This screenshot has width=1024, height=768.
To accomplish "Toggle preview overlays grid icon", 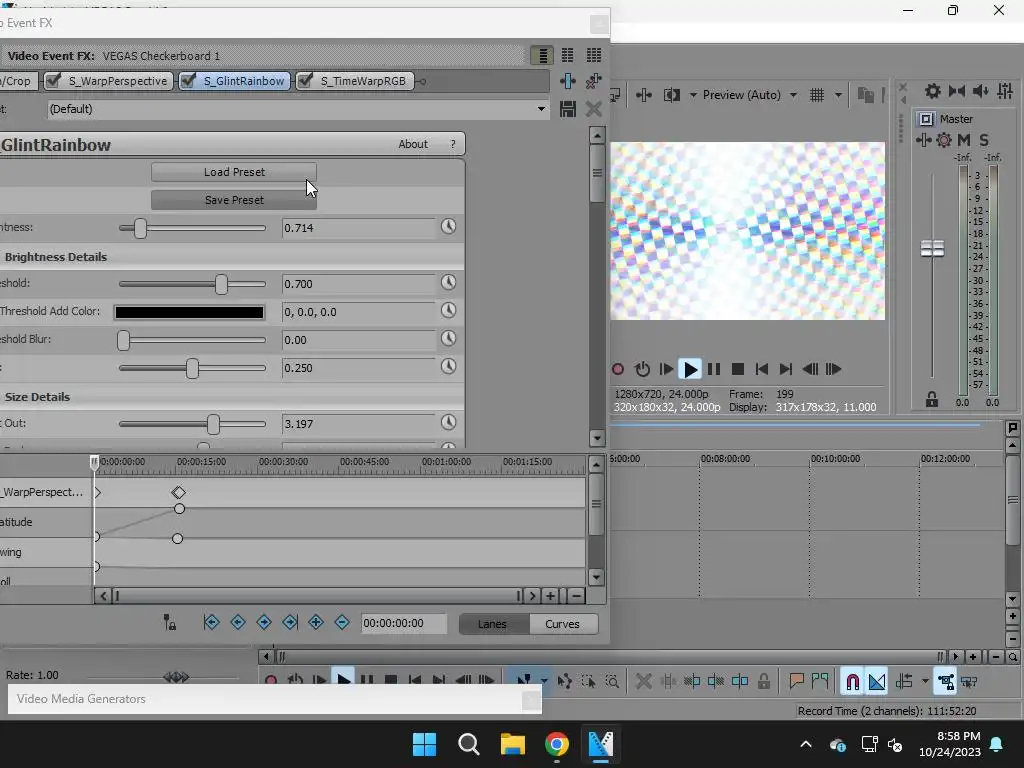I will point(817,95).
